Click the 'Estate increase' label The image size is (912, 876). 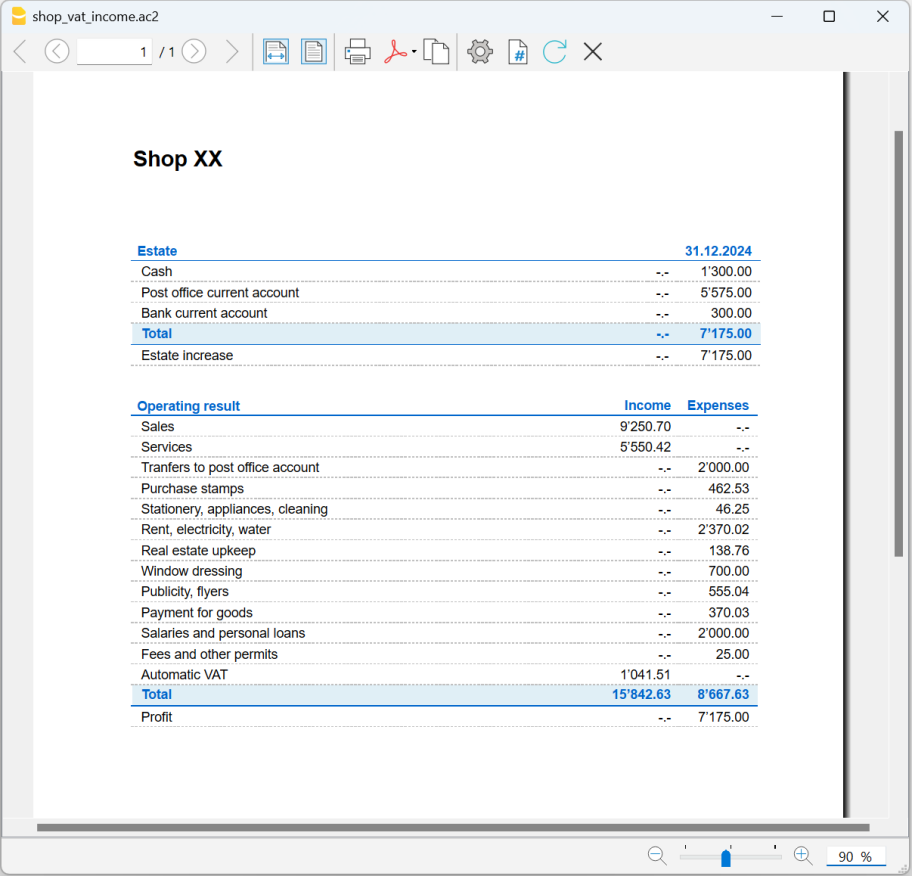(187, 355)
